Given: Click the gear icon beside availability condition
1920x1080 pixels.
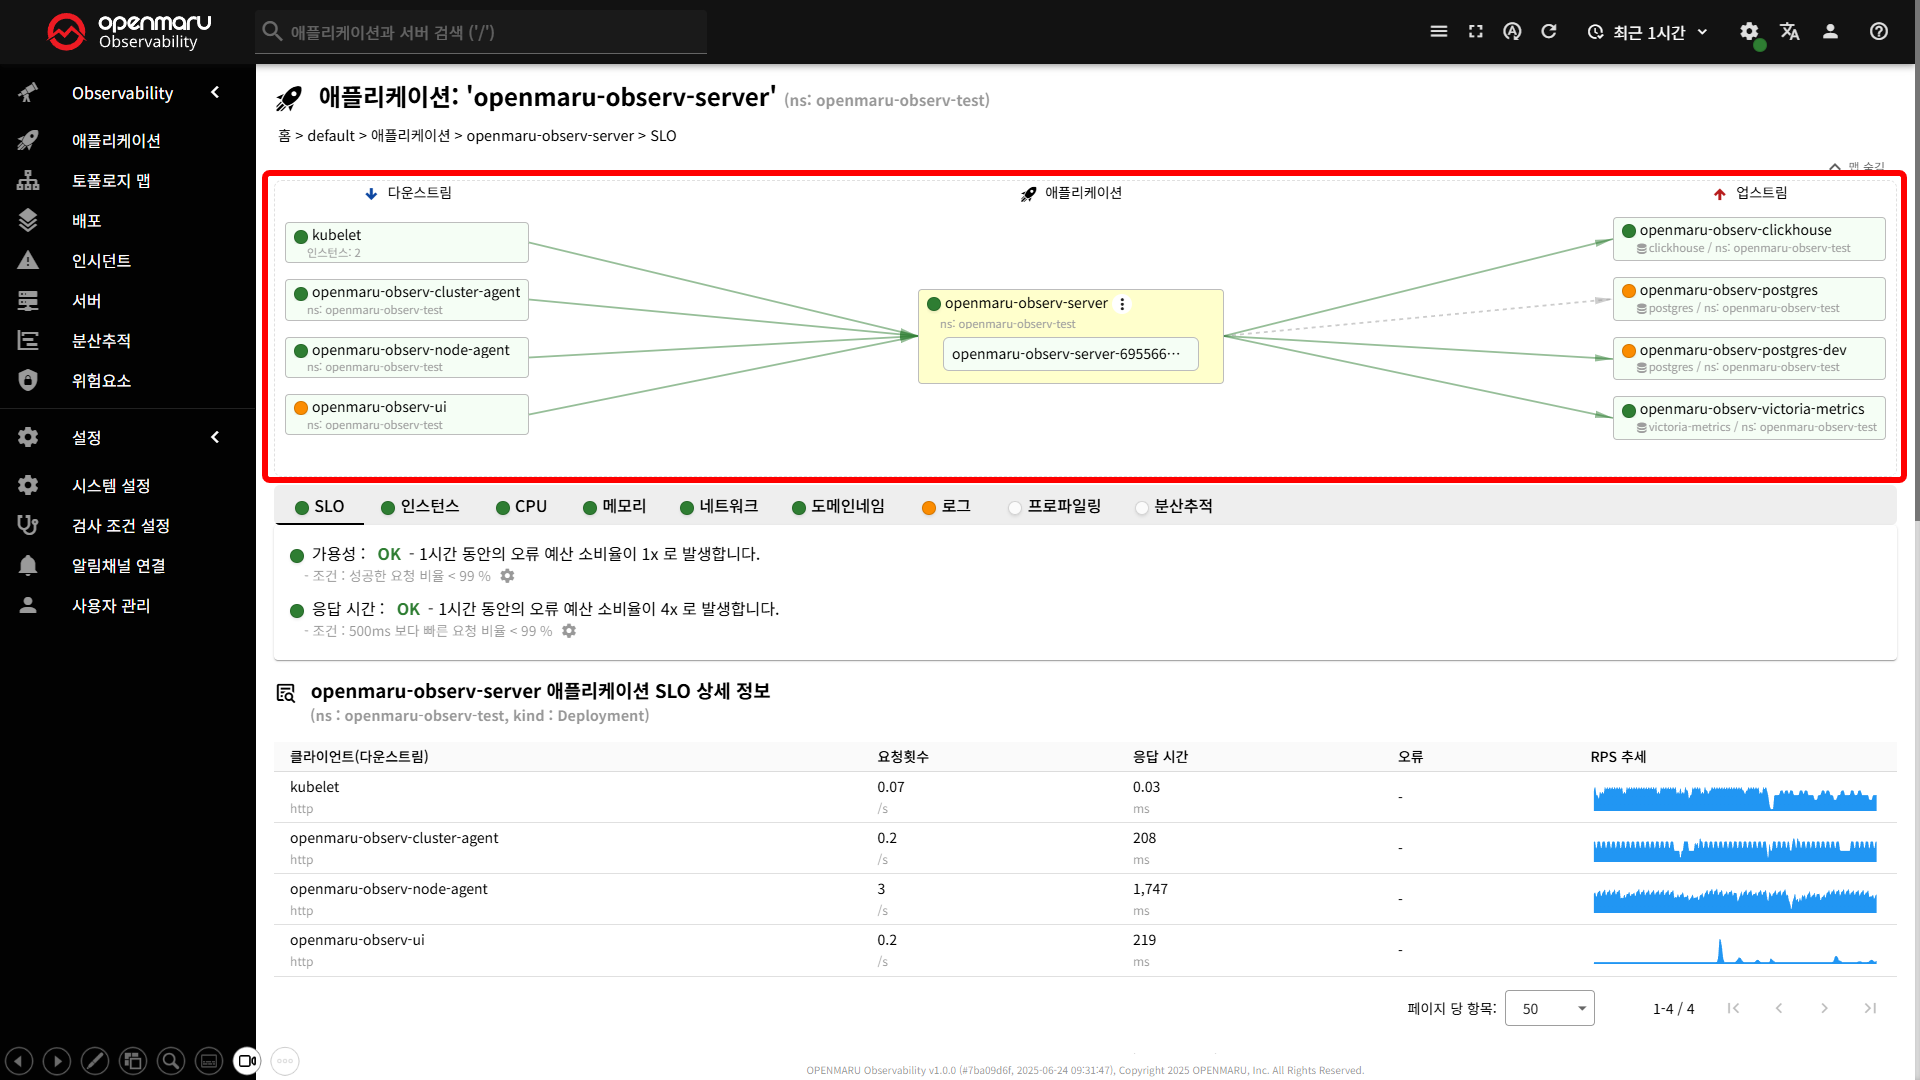Looking at the screenshot, I should [x=507, y=576].
